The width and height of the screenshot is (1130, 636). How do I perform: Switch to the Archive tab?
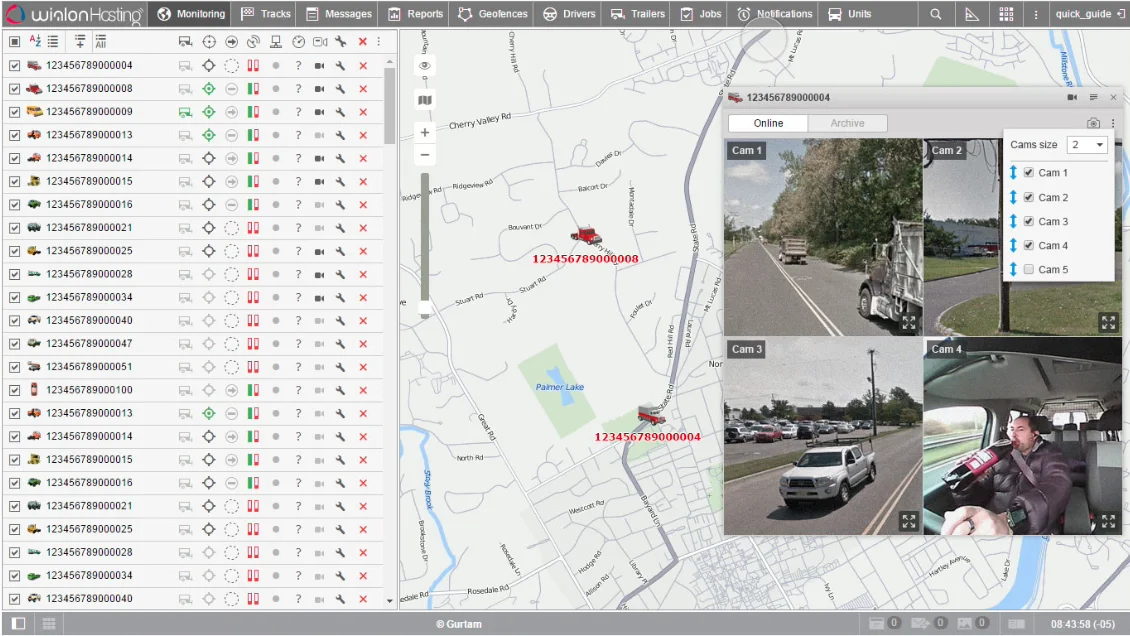click(x=847, y=123)
